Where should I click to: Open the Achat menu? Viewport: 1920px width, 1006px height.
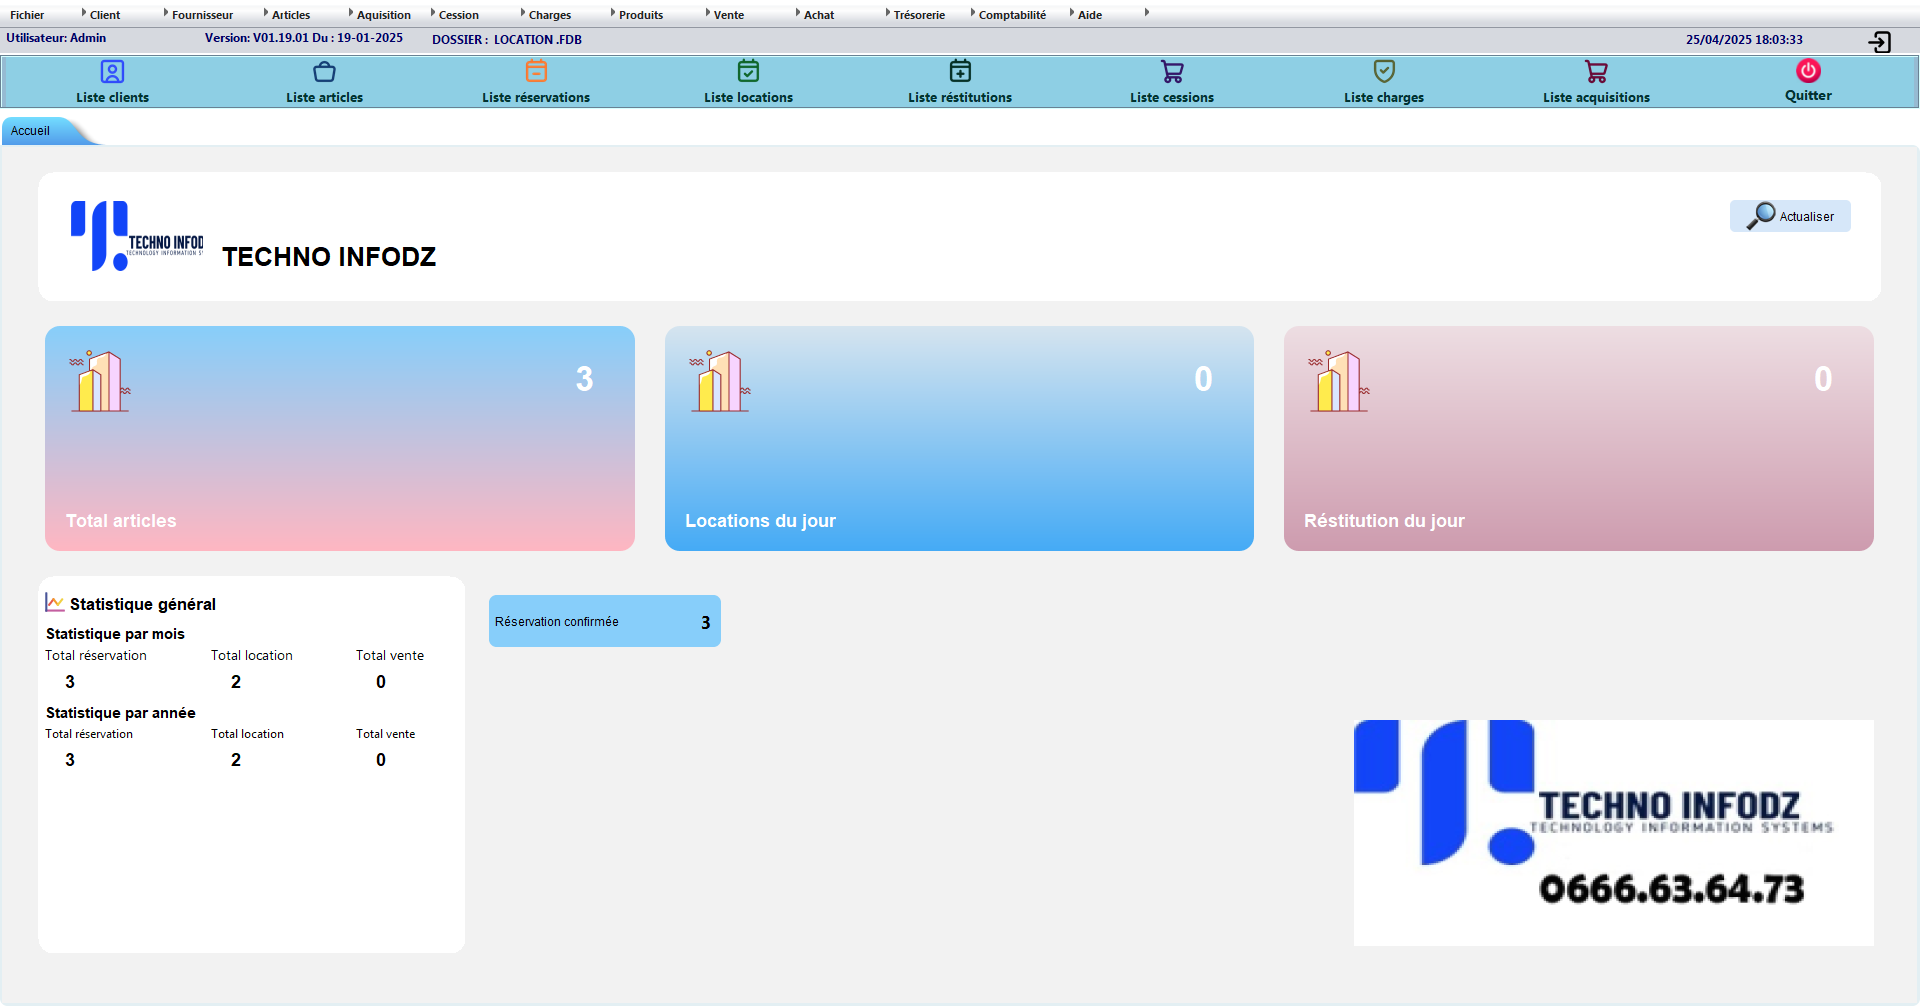click(x=819, y=15)
